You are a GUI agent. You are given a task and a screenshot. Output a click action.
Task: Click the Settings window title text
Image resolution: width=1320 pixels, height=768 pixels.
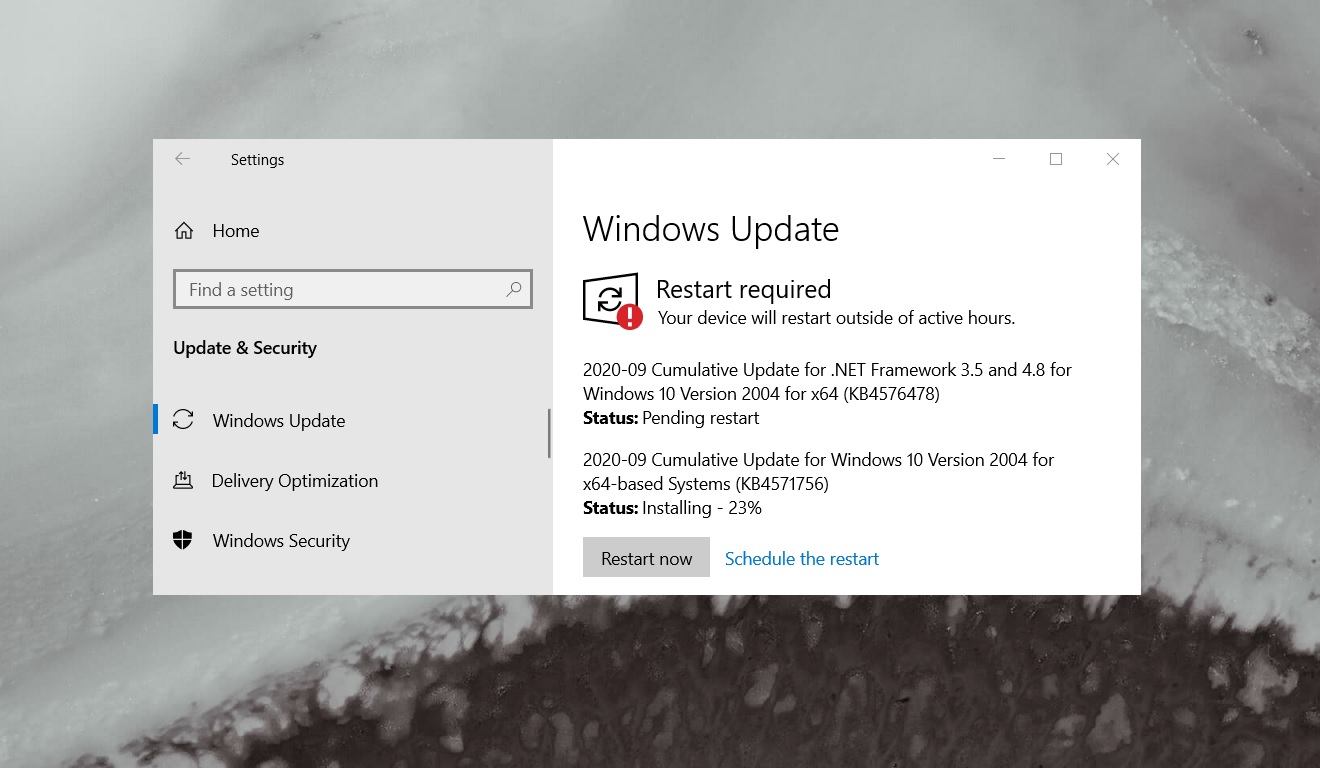257,159
